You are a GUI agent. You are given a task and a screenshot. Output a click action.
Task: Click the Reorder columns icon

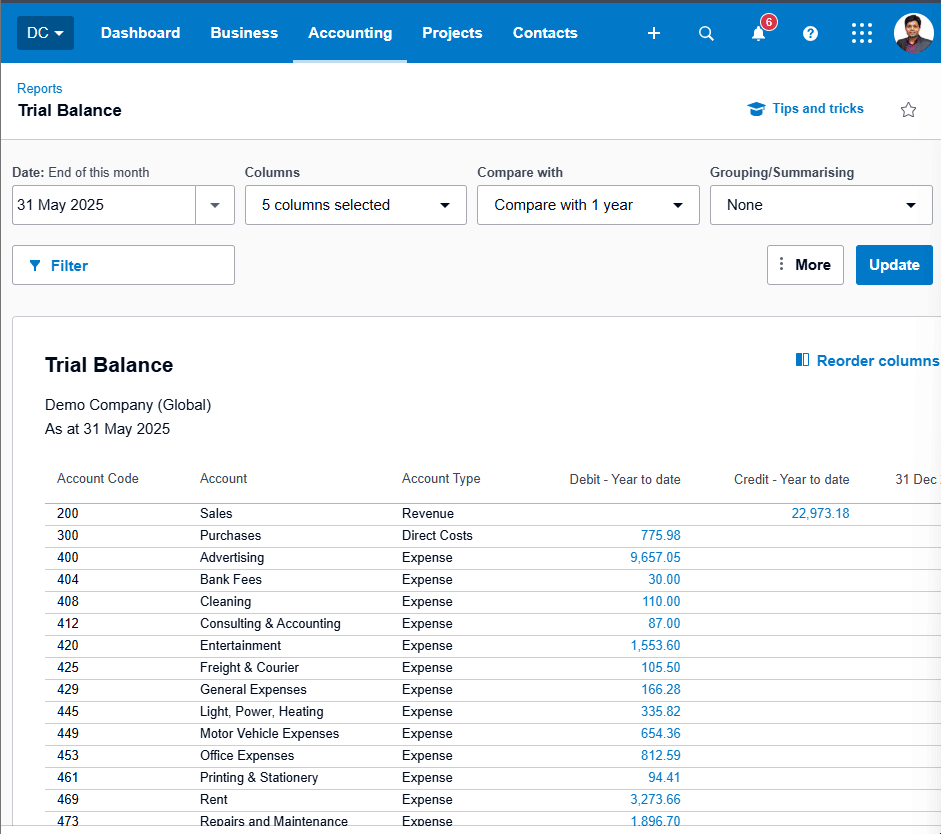[x=802, y=360]
